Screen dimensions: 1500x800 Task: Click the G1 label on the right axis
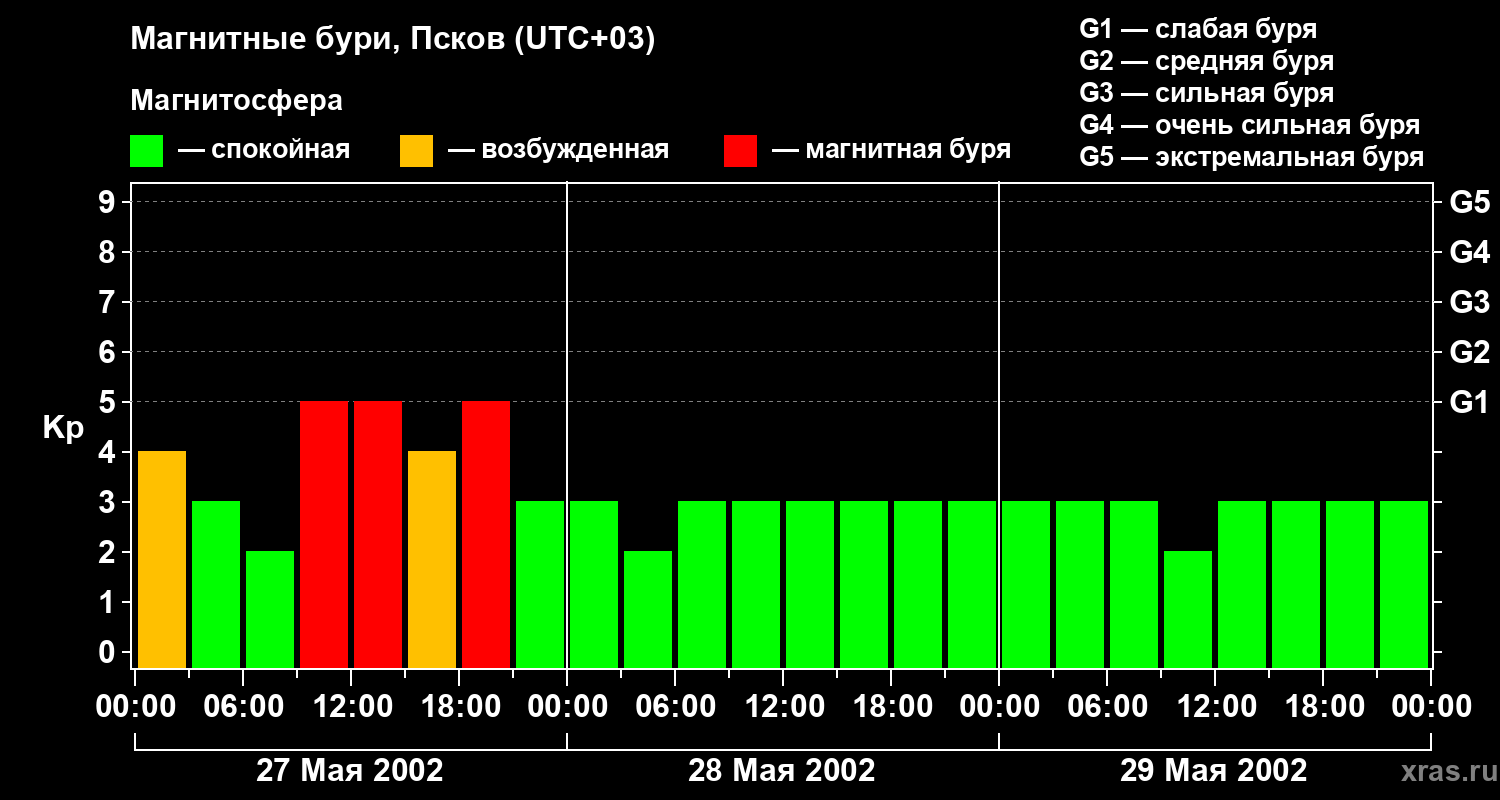click(1469, 403)
